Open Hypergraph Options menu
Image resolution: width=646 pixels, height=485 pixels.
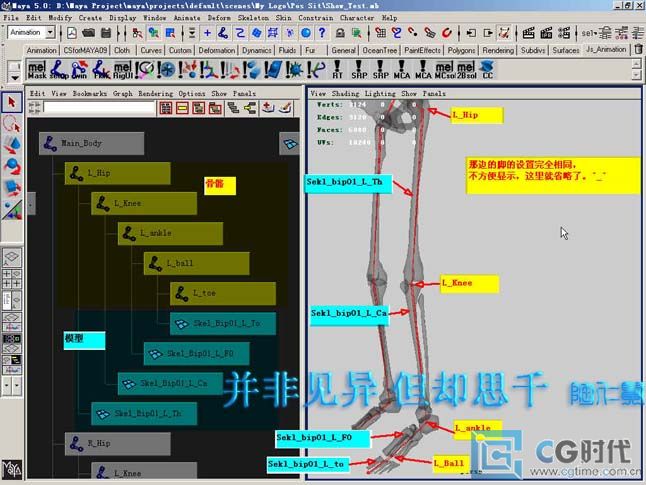pos(192,94)
